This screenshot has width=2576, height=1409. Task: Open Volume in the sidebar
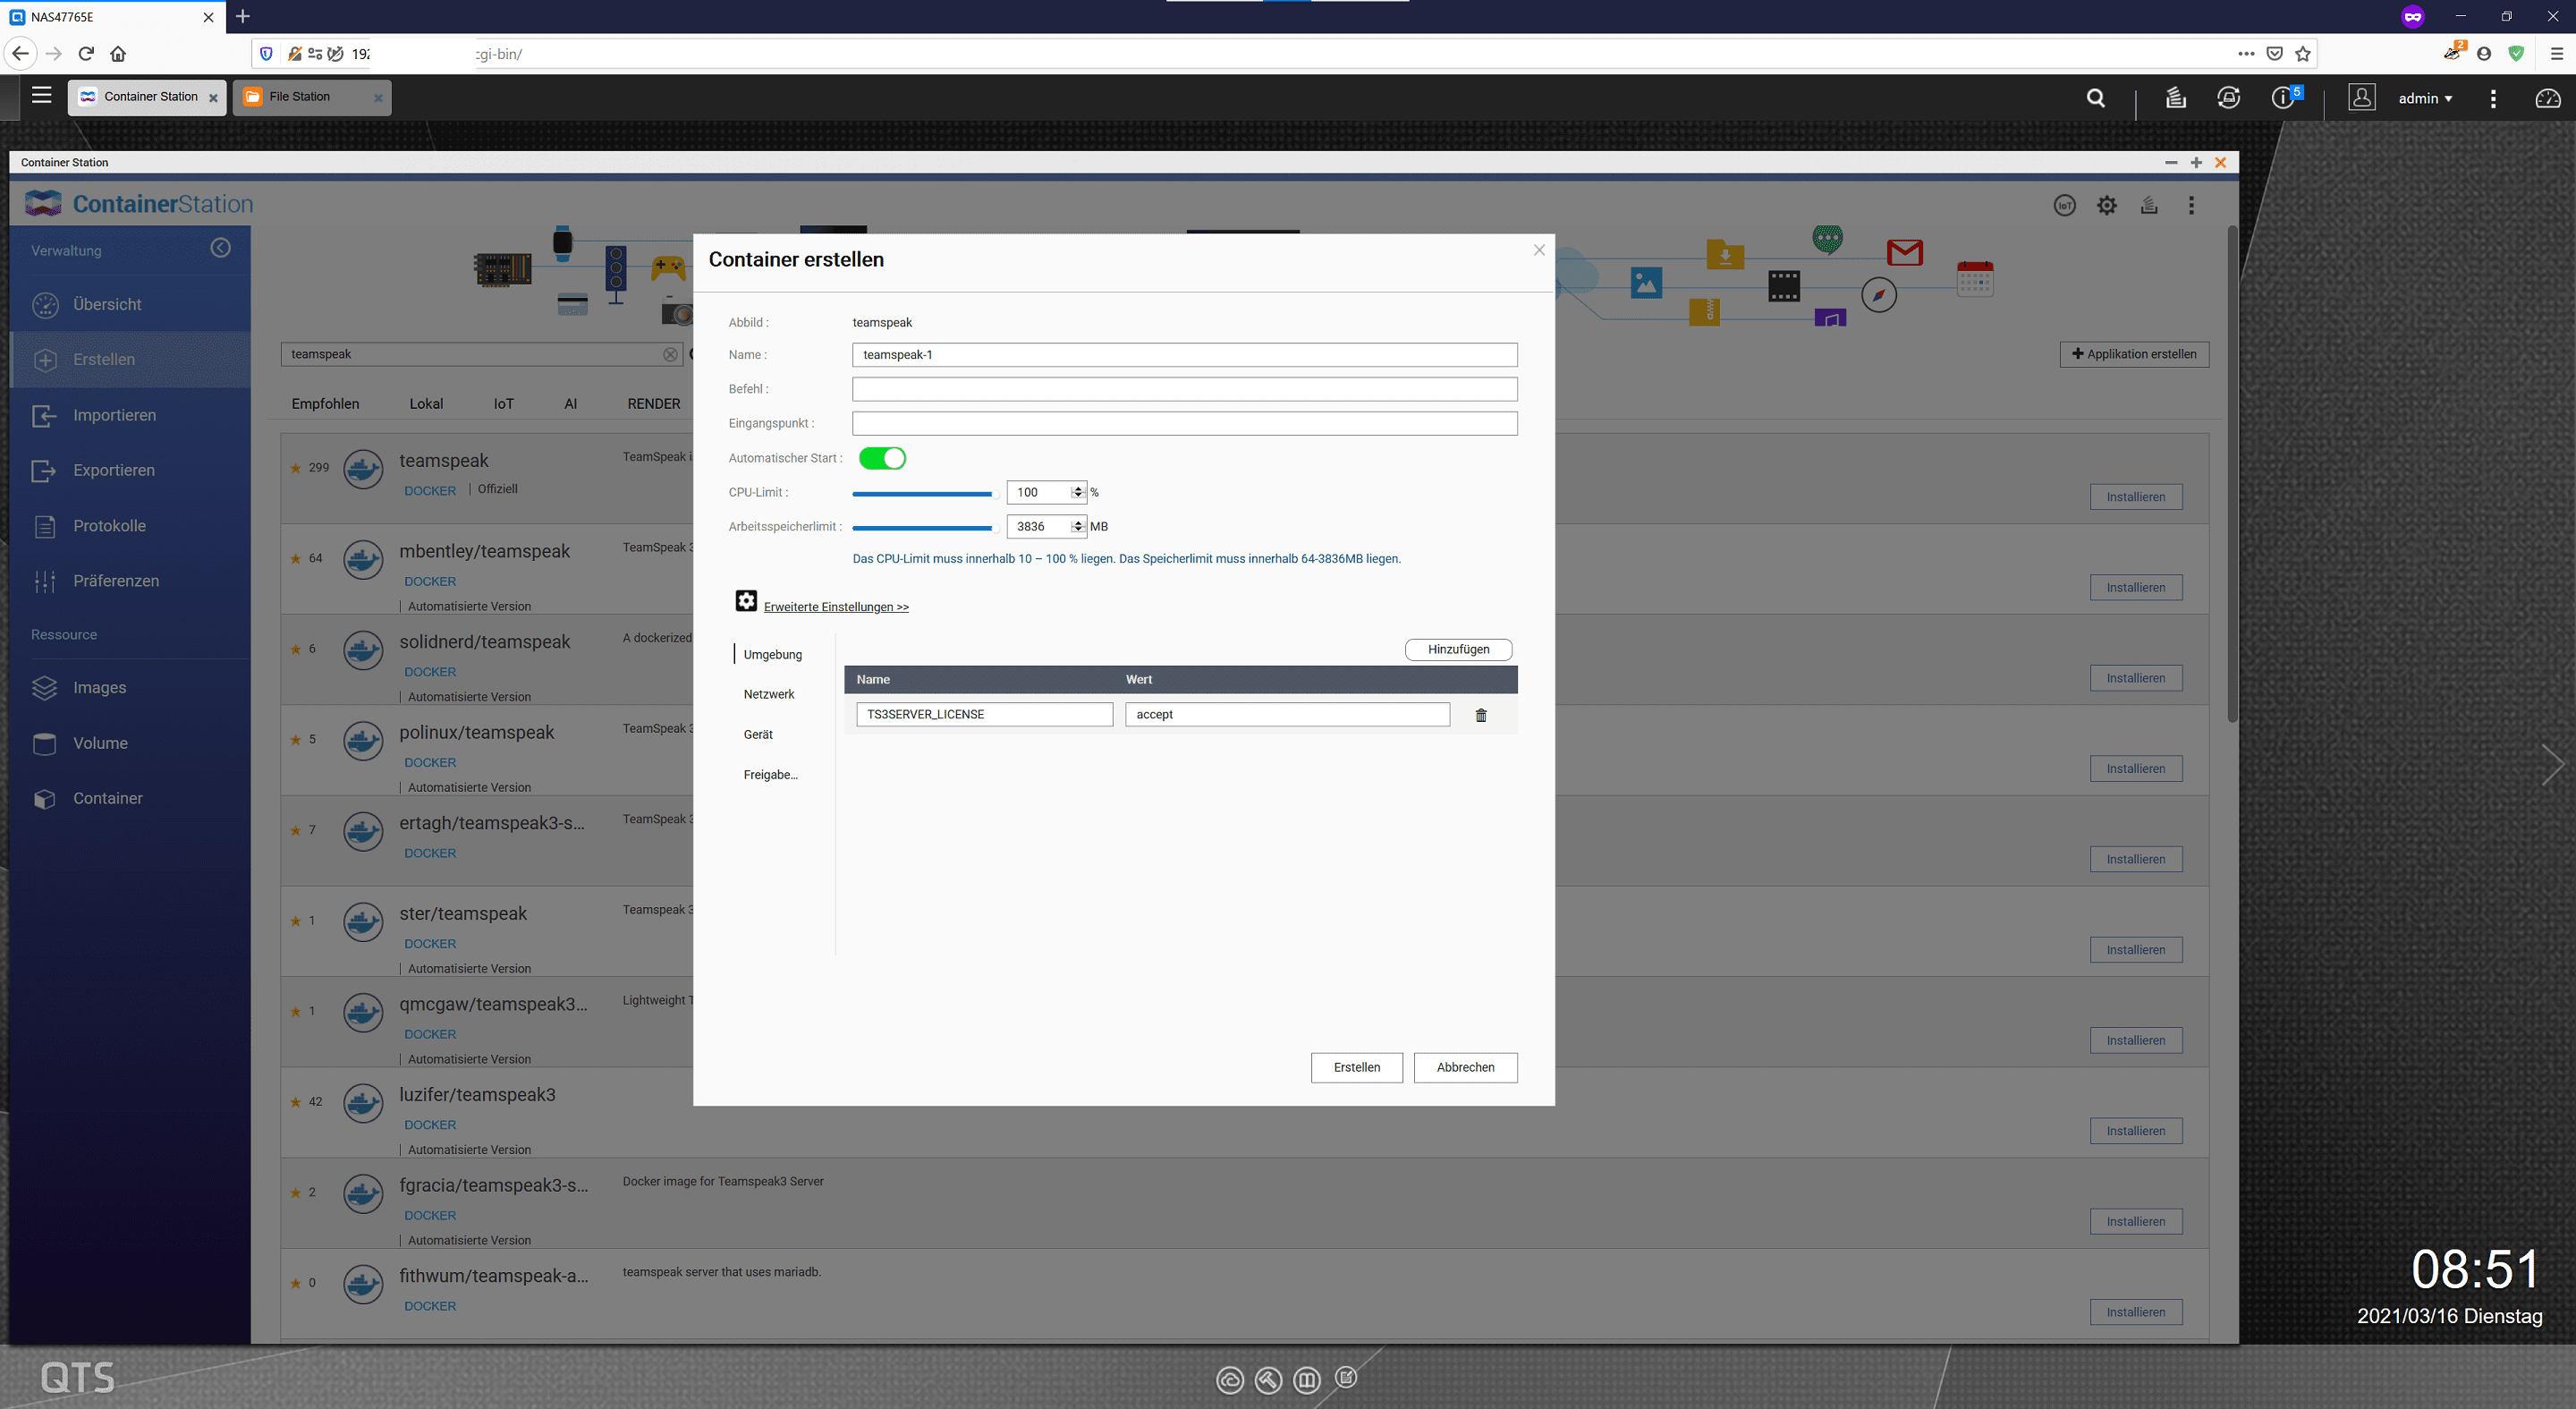click(x=130, y=743)
